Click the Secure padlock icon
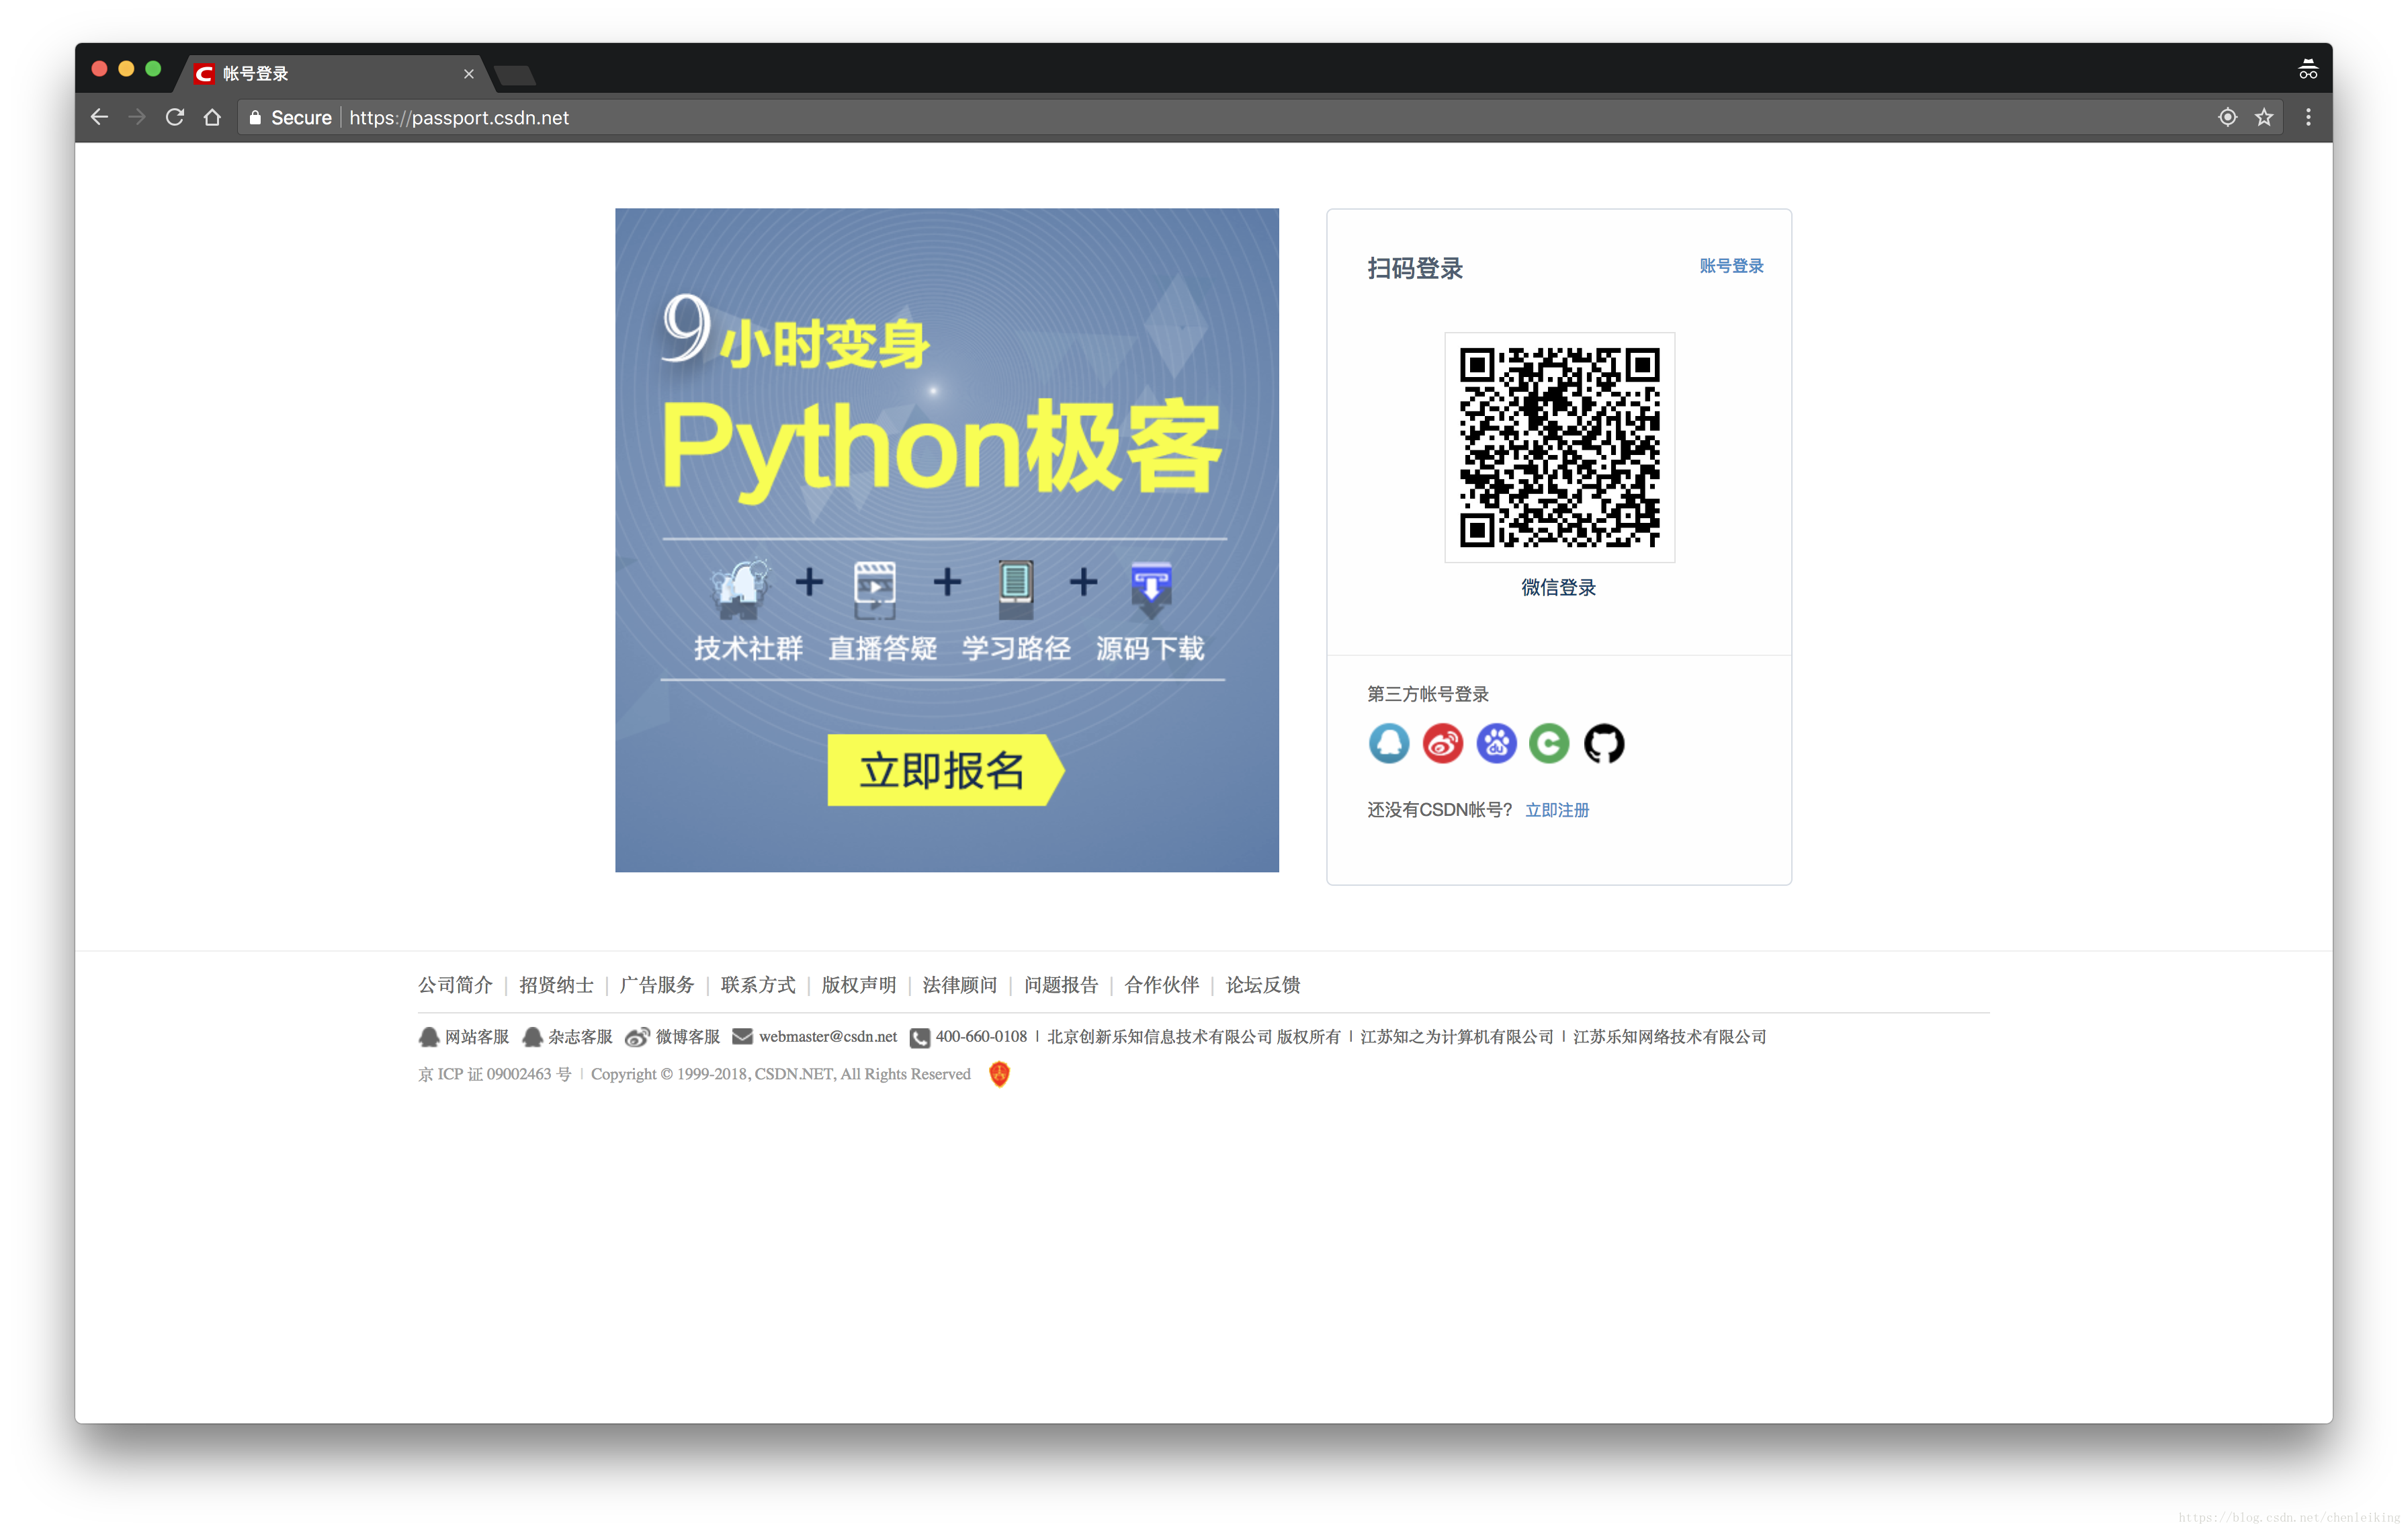The width and height of the screenshot is (2408, 1531). click(x=255, y=117)
